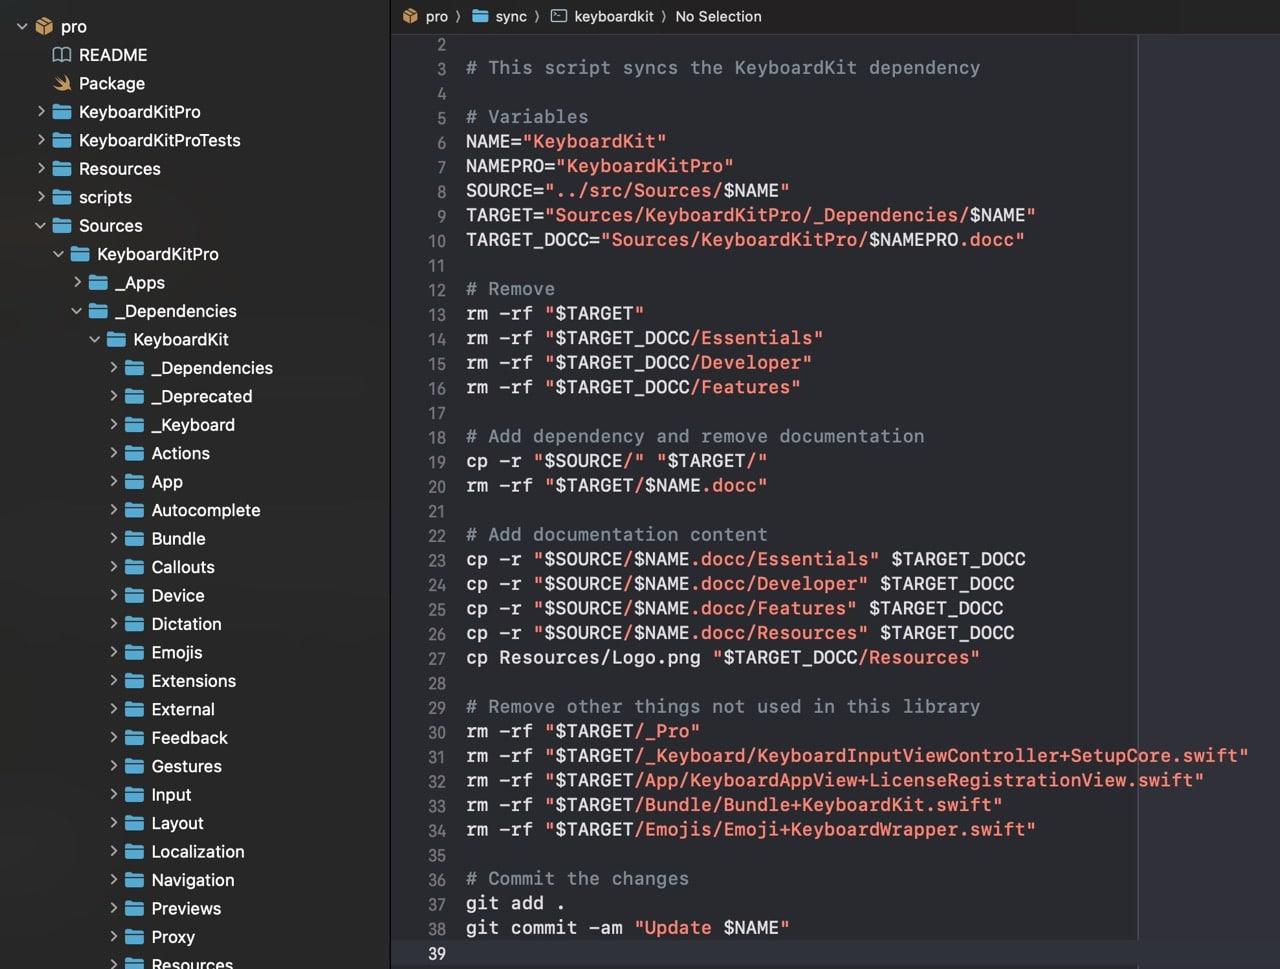
Task: Click the pro package icon in navigator
Action: tap(44, 27)
